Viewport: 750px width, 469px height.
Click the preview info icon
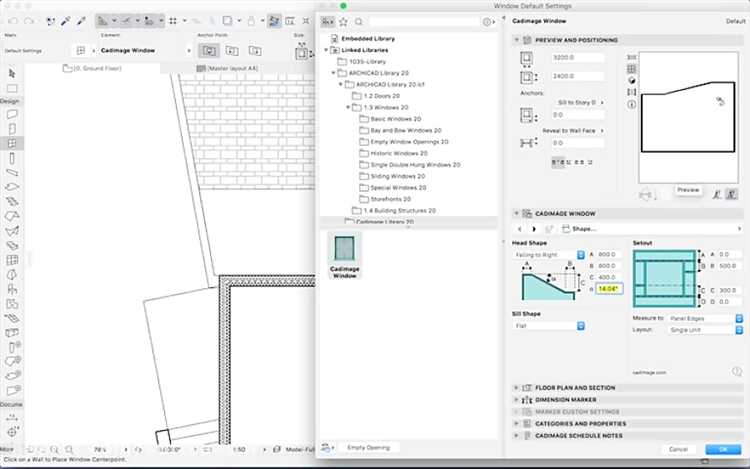pyautogui.click(x=631, y=104)
